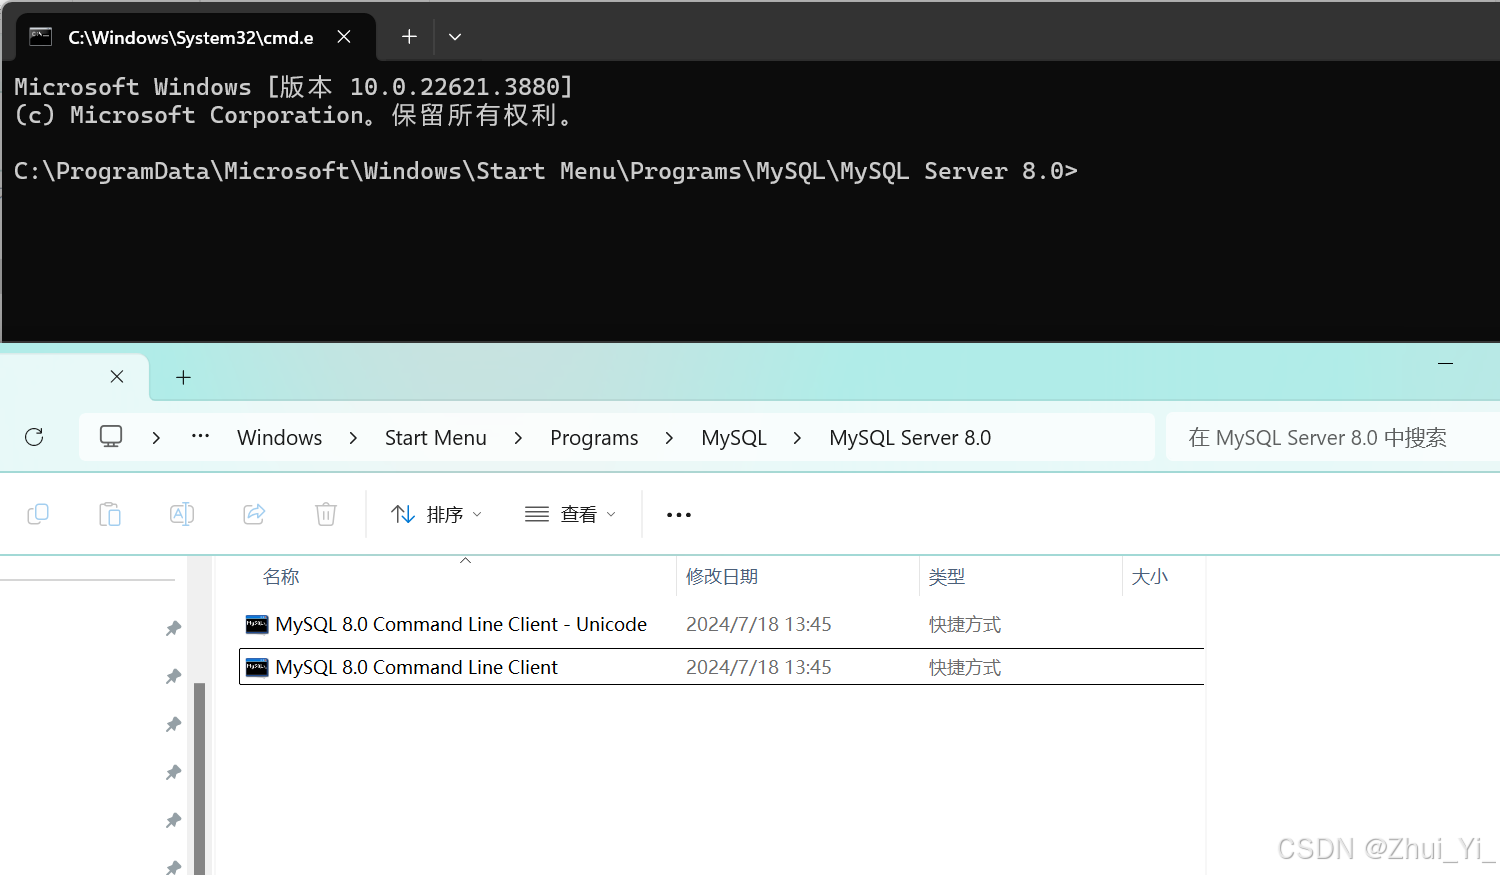Go to Start Menu breadcrumb
The image size is (1500, 875).
pyautogui.click(x=436, y=438)
